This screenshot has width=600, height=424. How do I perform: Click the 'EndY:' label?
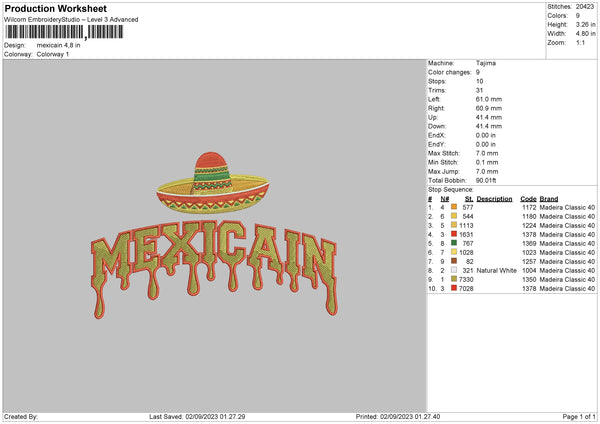[x=437, y=144]
